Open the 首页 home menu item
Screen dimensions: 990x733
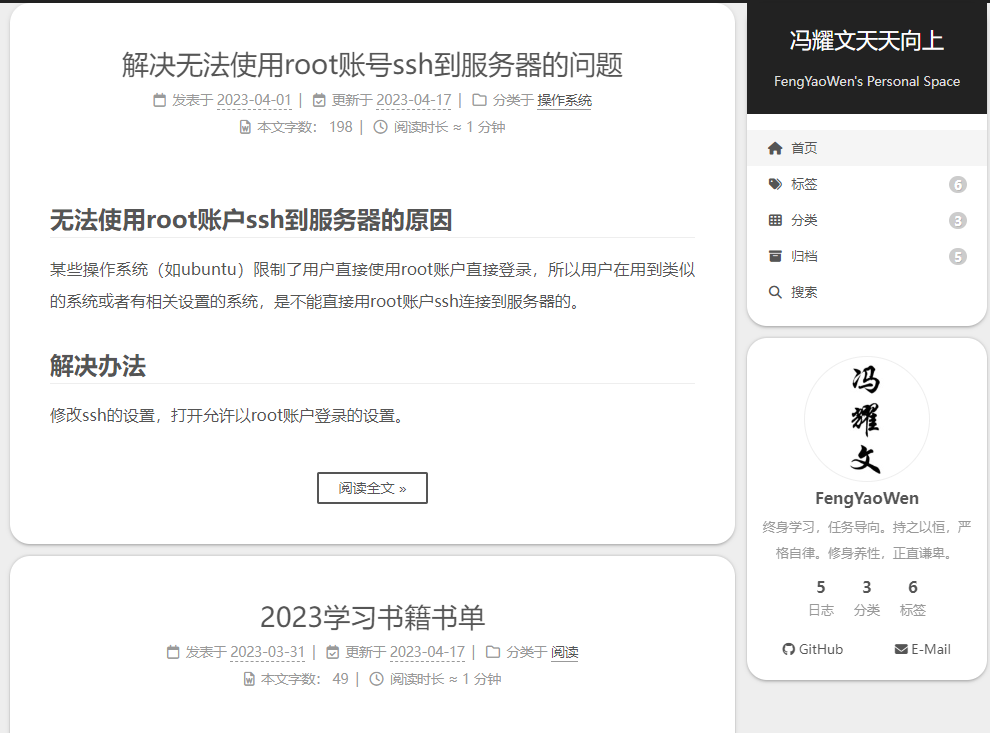tap(866, 148)
